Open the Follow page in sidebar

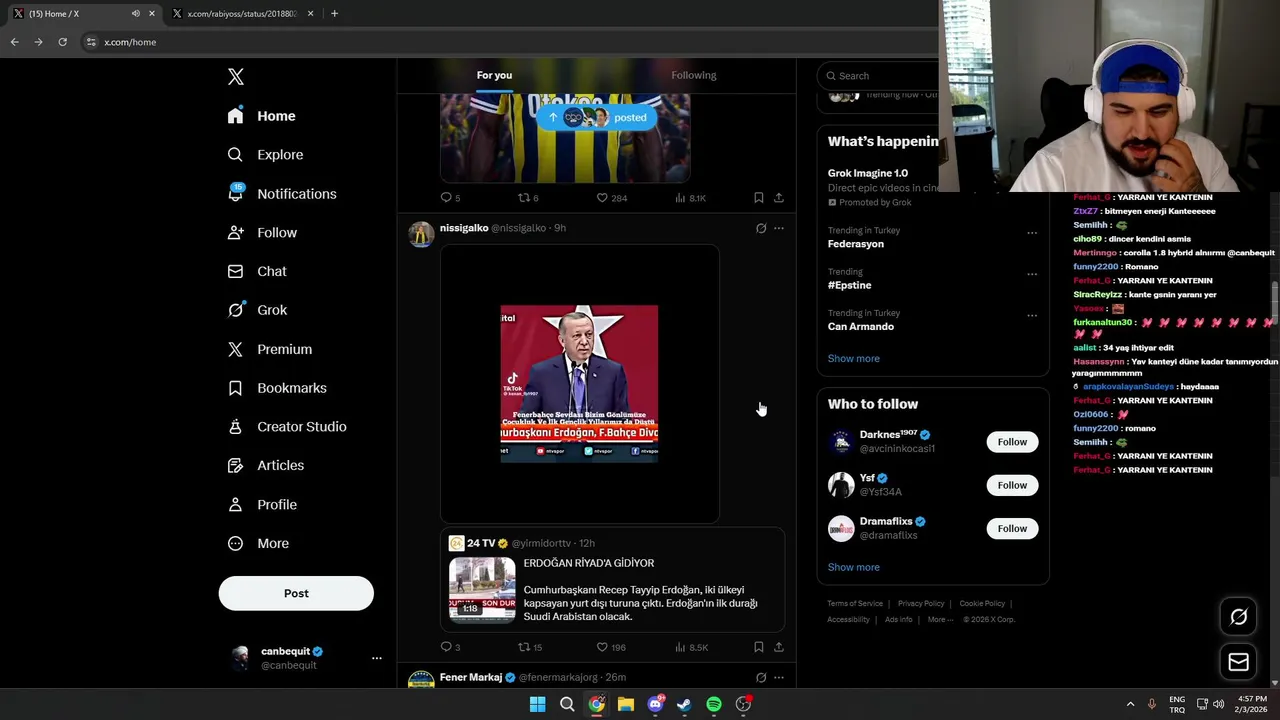(x=262, y=233)
